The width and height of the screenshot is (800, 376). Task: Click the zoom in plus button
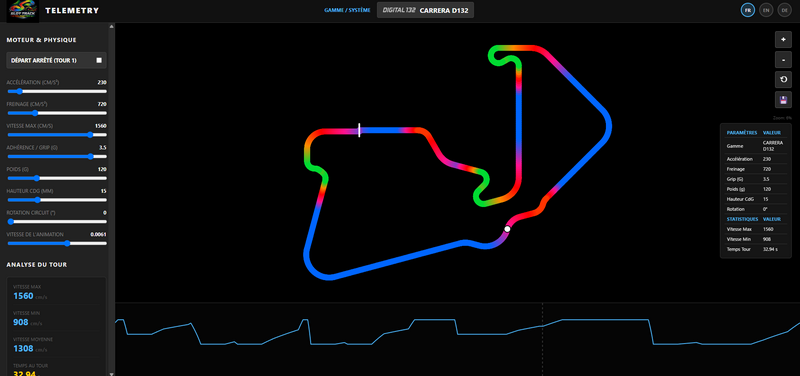783,39
